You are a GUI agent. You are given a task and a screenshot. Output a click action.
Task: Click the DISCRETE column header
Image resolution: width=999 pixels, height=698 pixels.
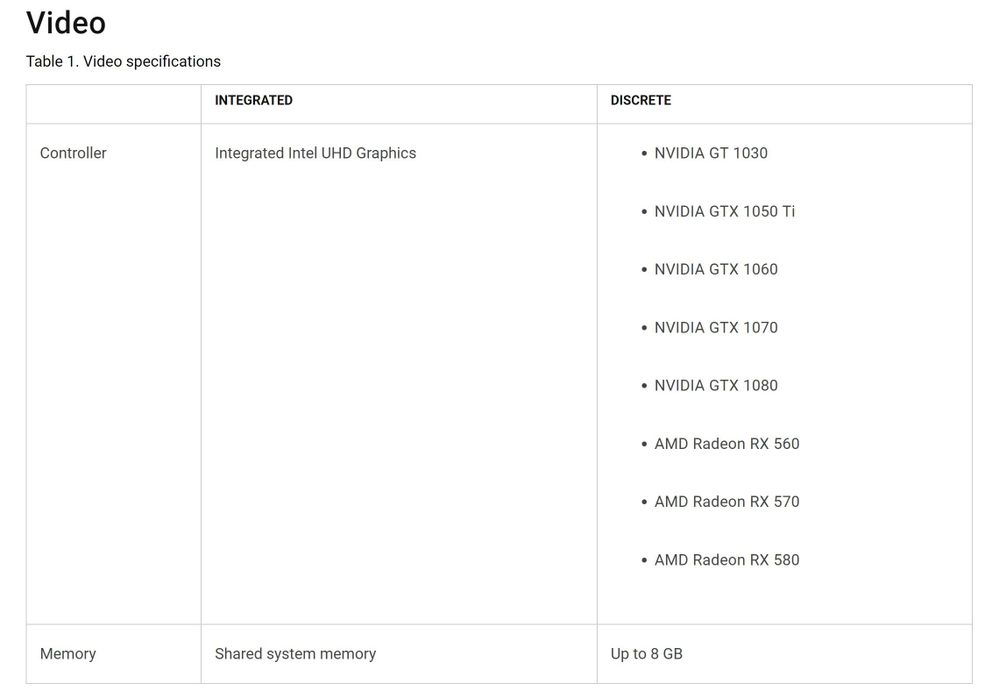pos(640,101)
